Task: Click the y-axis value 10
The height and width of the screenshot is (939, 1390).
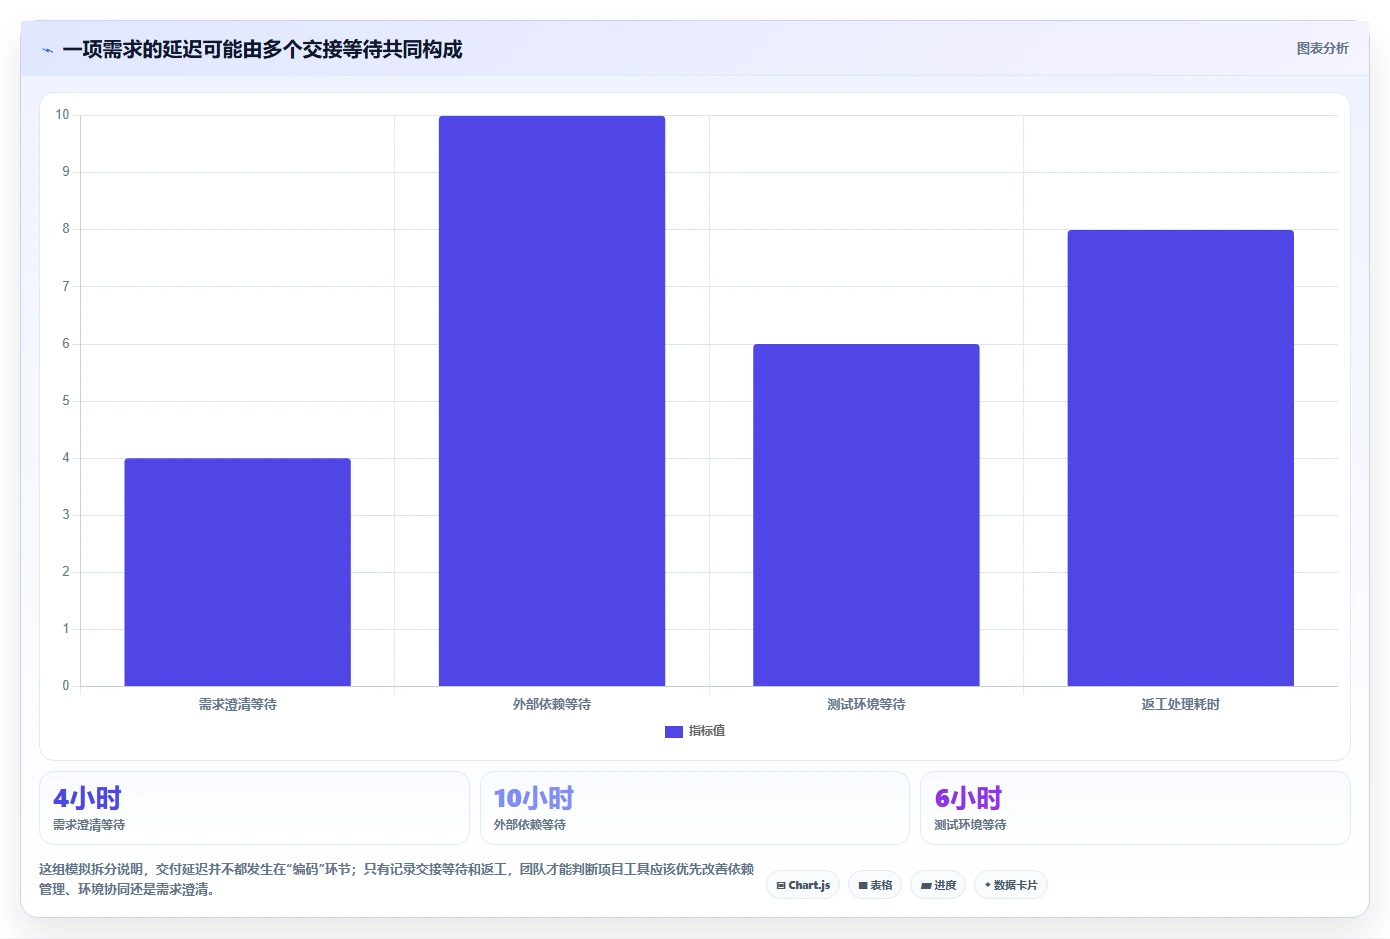Action: pyautogui.click(x=62, y=115)
